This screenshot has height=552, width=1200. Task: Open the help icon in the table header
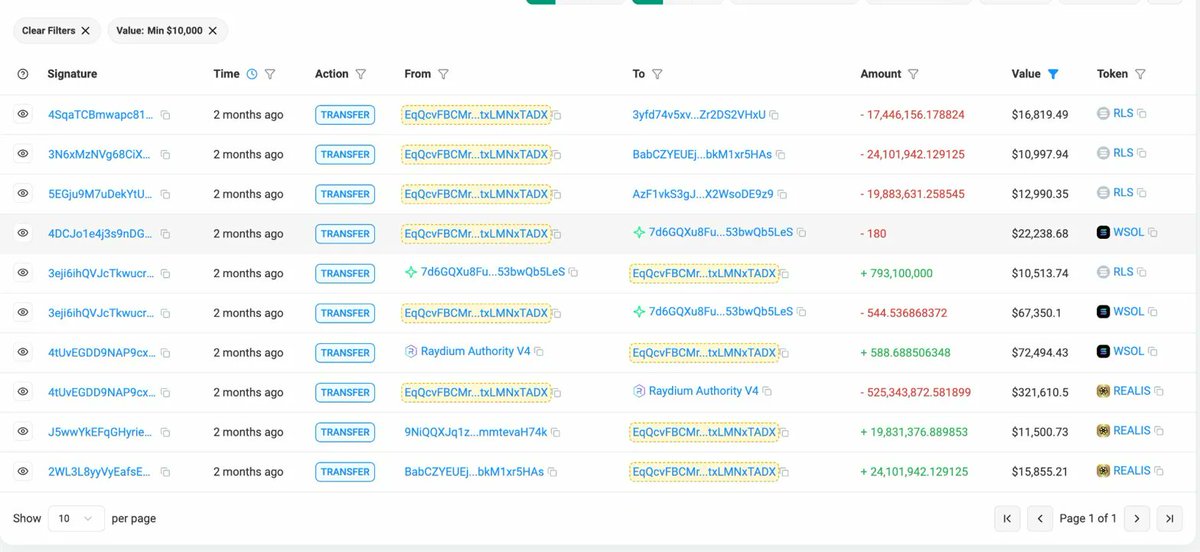[x=23, y=74]
